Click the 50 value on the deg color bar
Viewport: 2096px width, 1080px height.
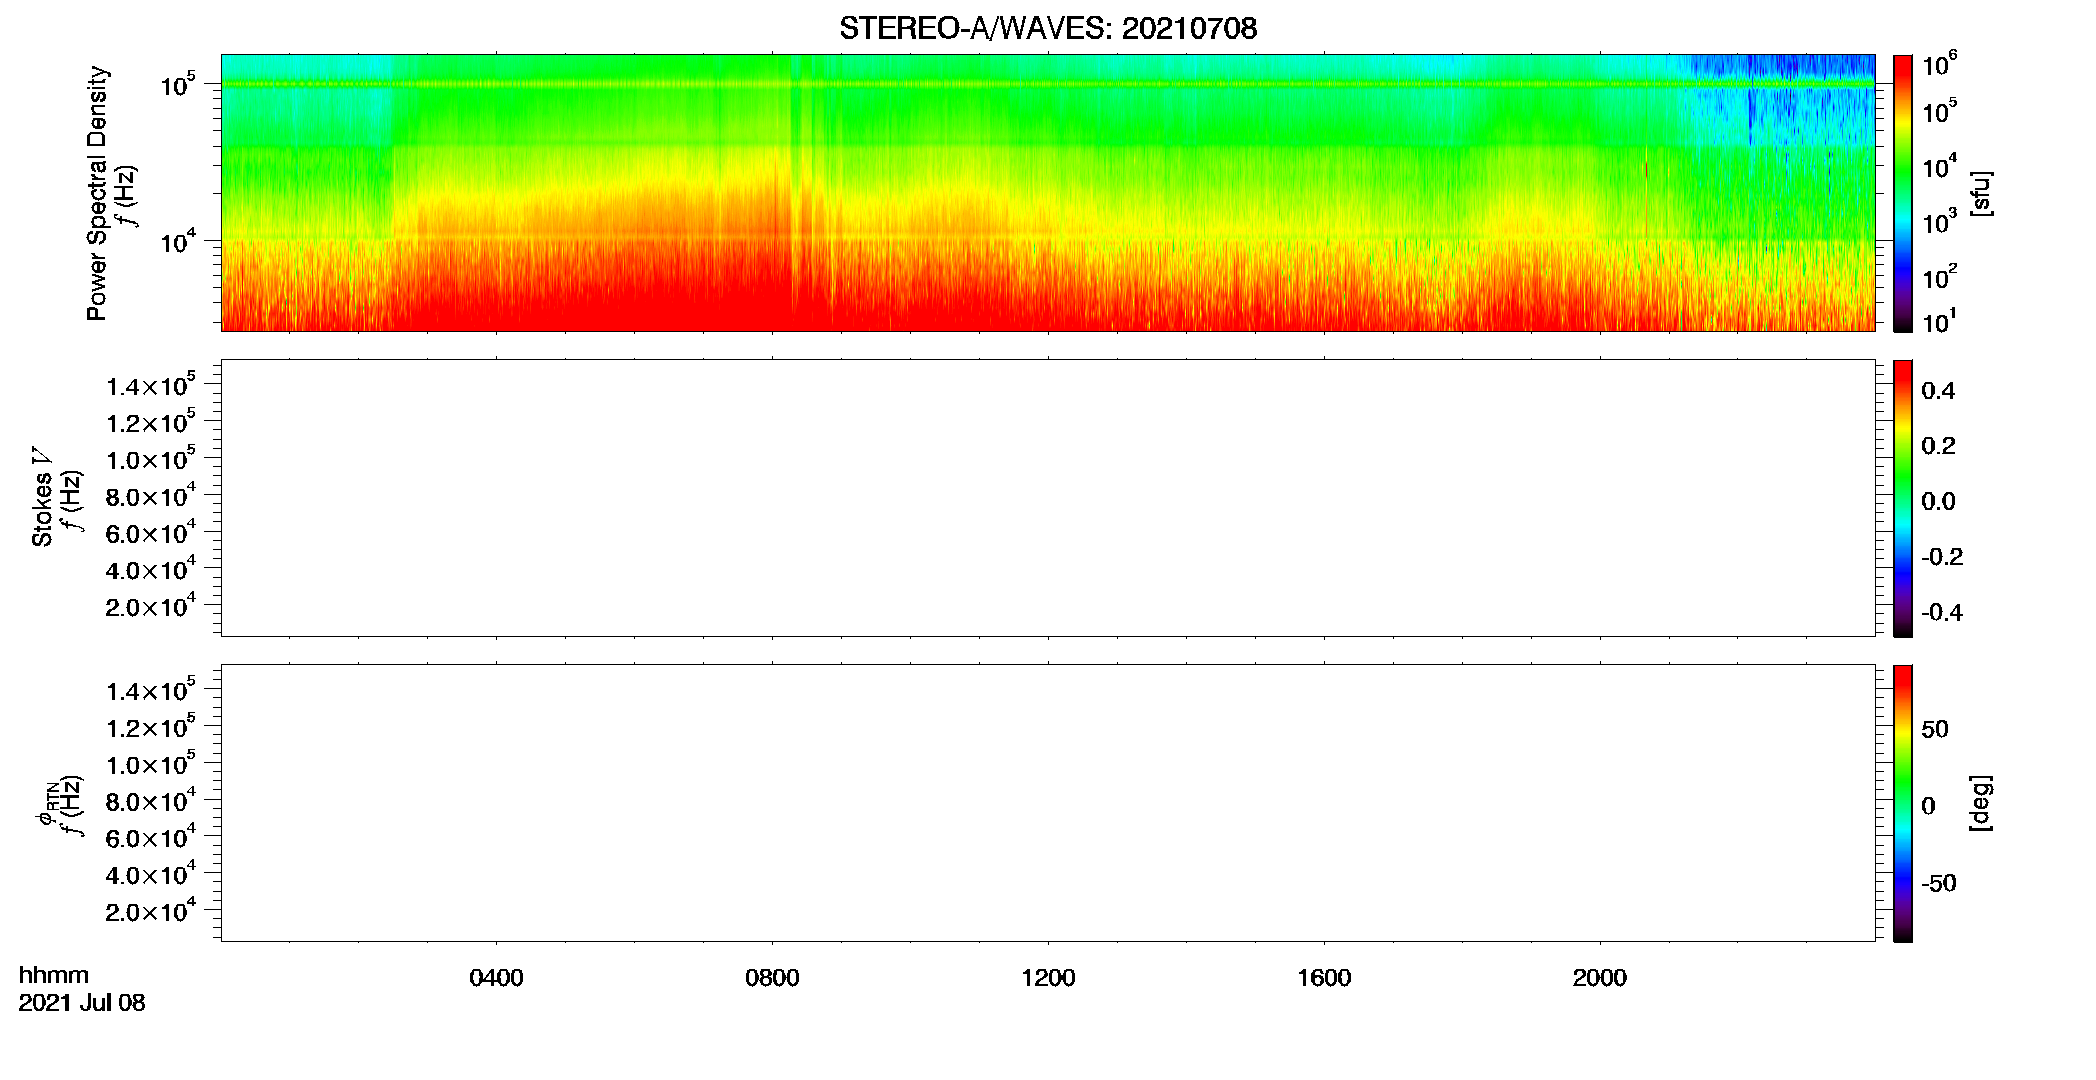(1934, 729)
